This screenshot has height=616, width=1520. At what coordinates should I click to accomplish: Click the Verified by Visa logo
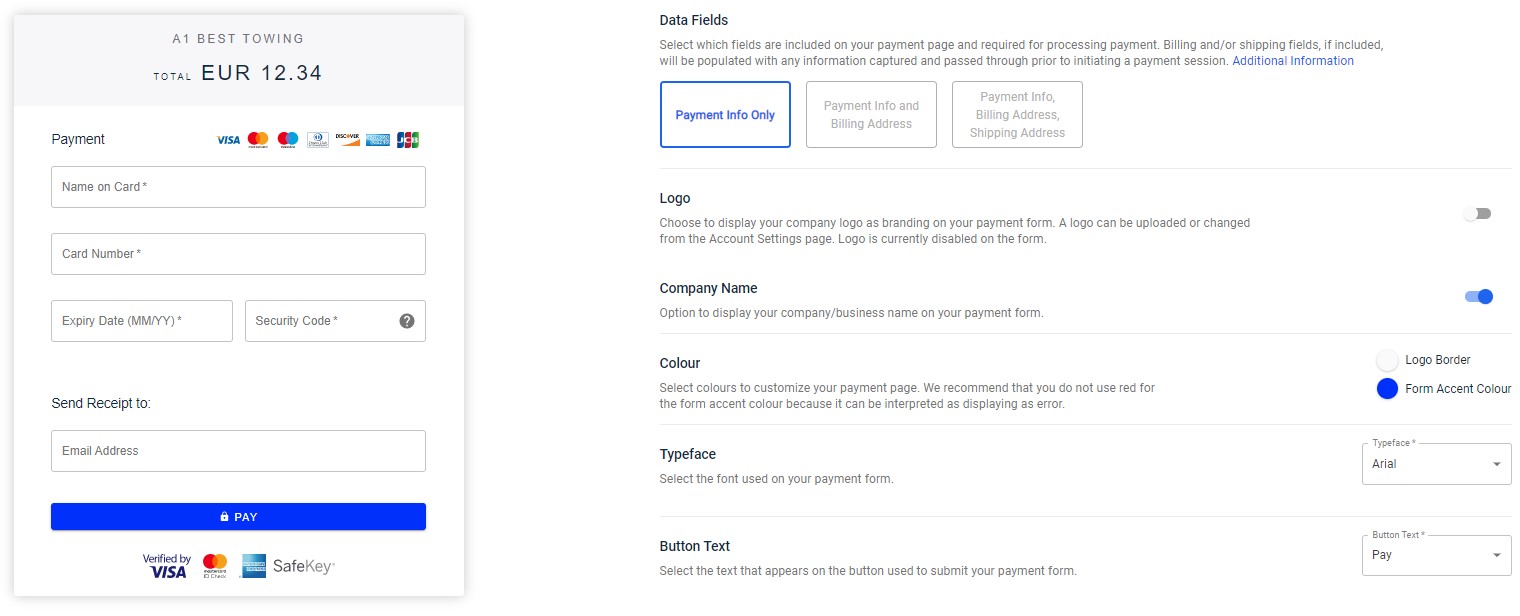(x=166, y=566)
